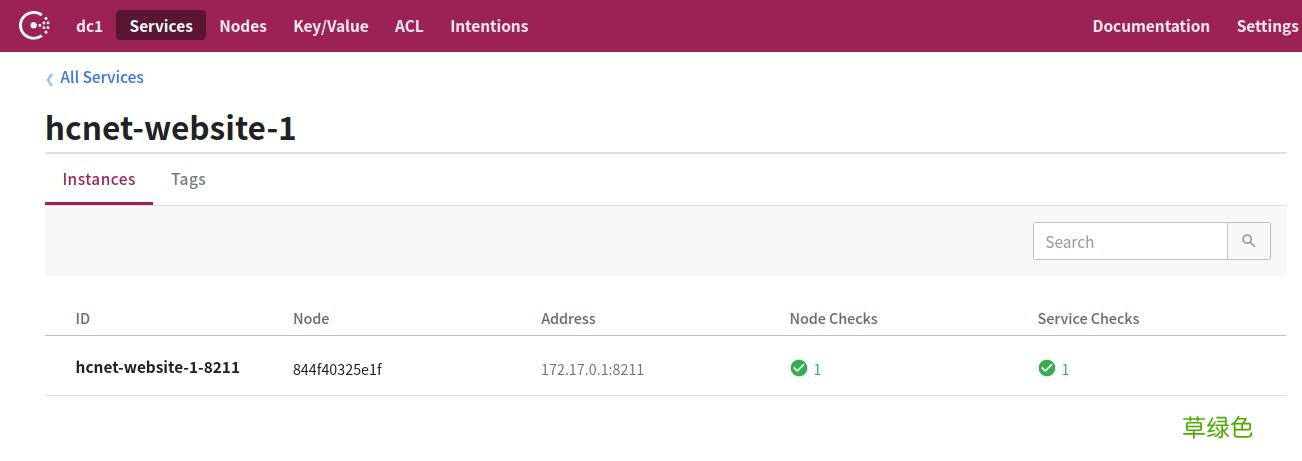
Task: Open the Documentation link
Action: point(1151,26)
